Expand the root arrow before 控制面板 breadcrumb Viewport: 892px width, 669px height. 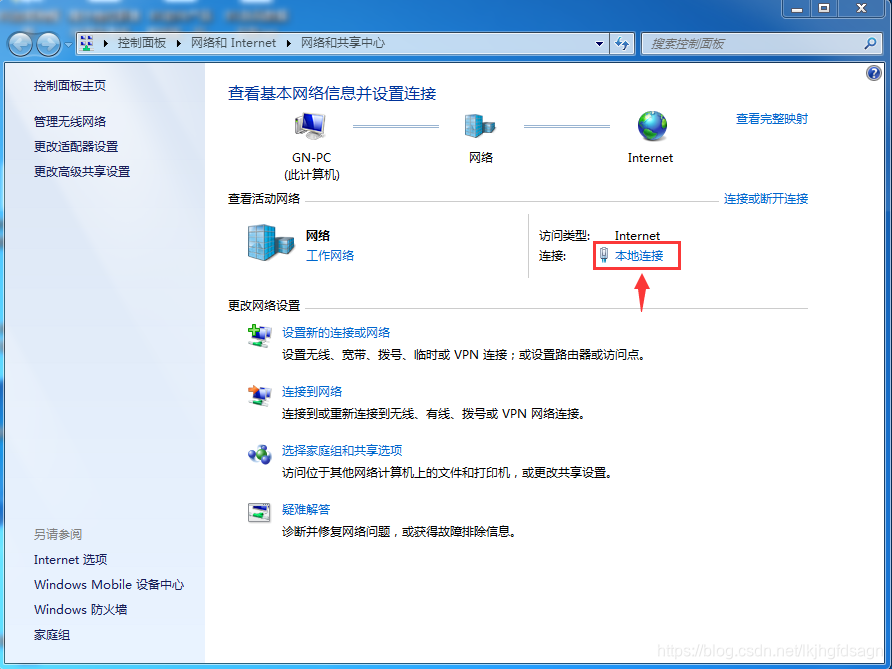coord(105,43)
